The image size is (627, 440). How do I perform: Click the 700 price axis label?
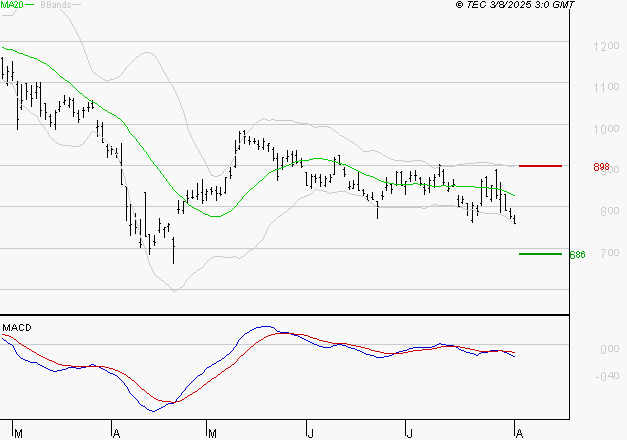610,252
